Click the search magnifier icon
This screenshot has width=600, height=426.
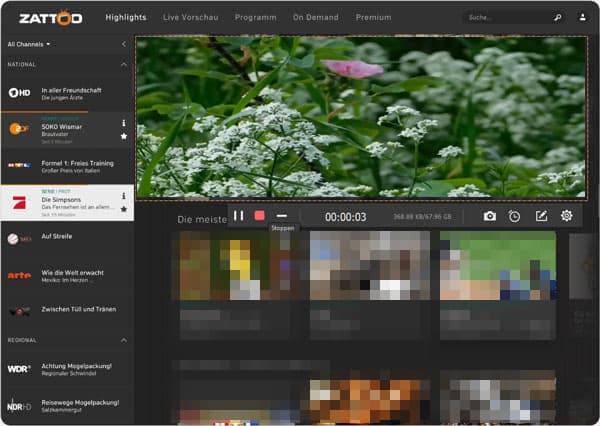(558, 18)
